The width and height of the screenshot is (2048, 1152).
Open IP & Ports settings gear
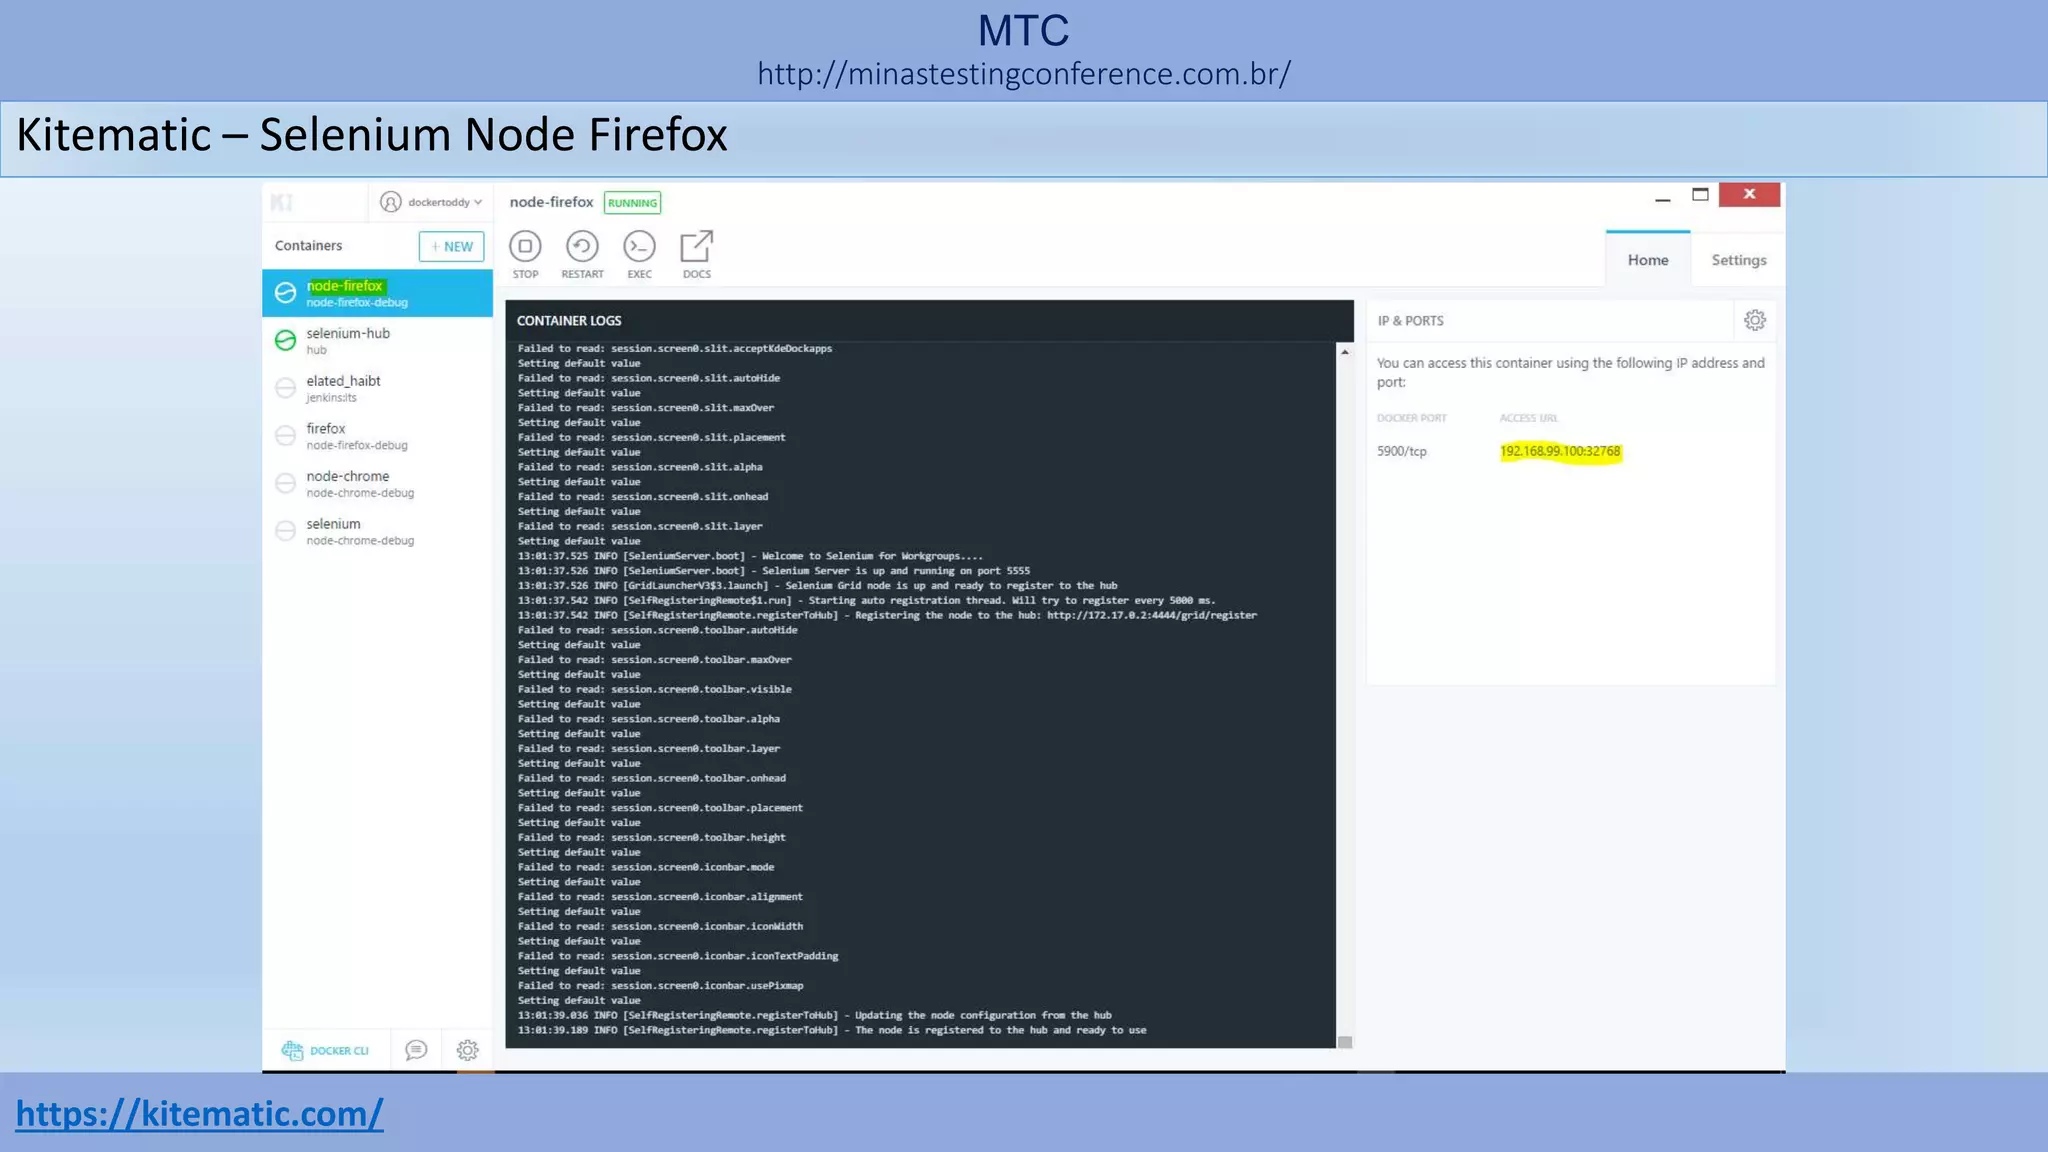click(1755, 320)
